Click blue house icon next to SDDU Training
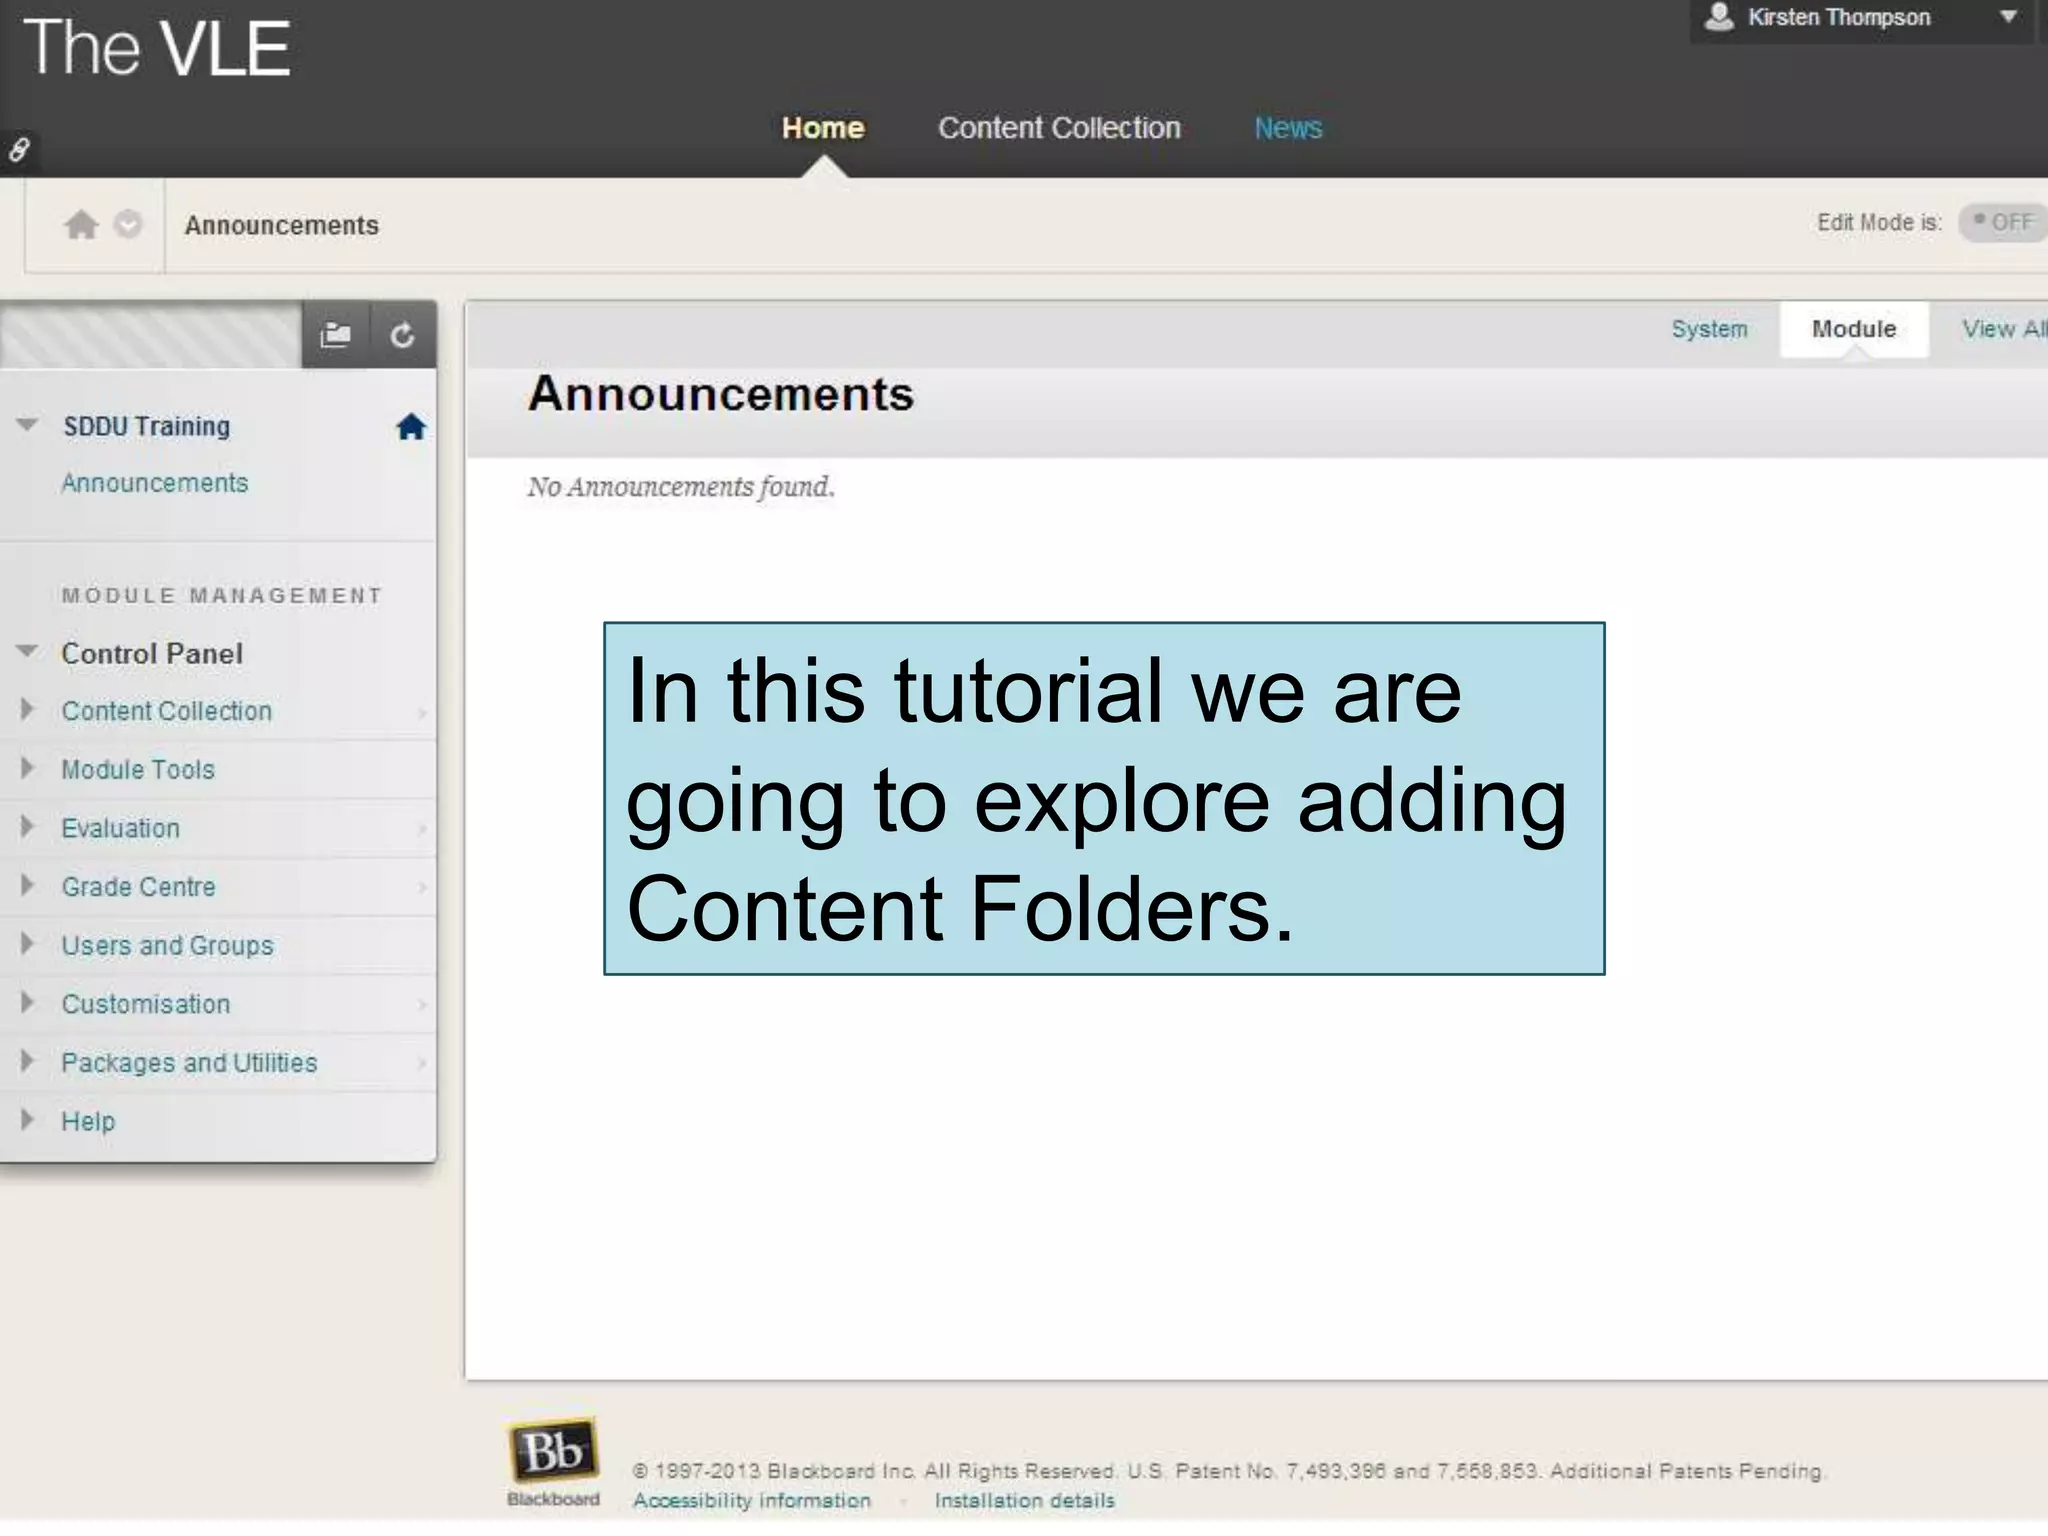This screenshot has width=2048, height=1536. click(411, 427)
